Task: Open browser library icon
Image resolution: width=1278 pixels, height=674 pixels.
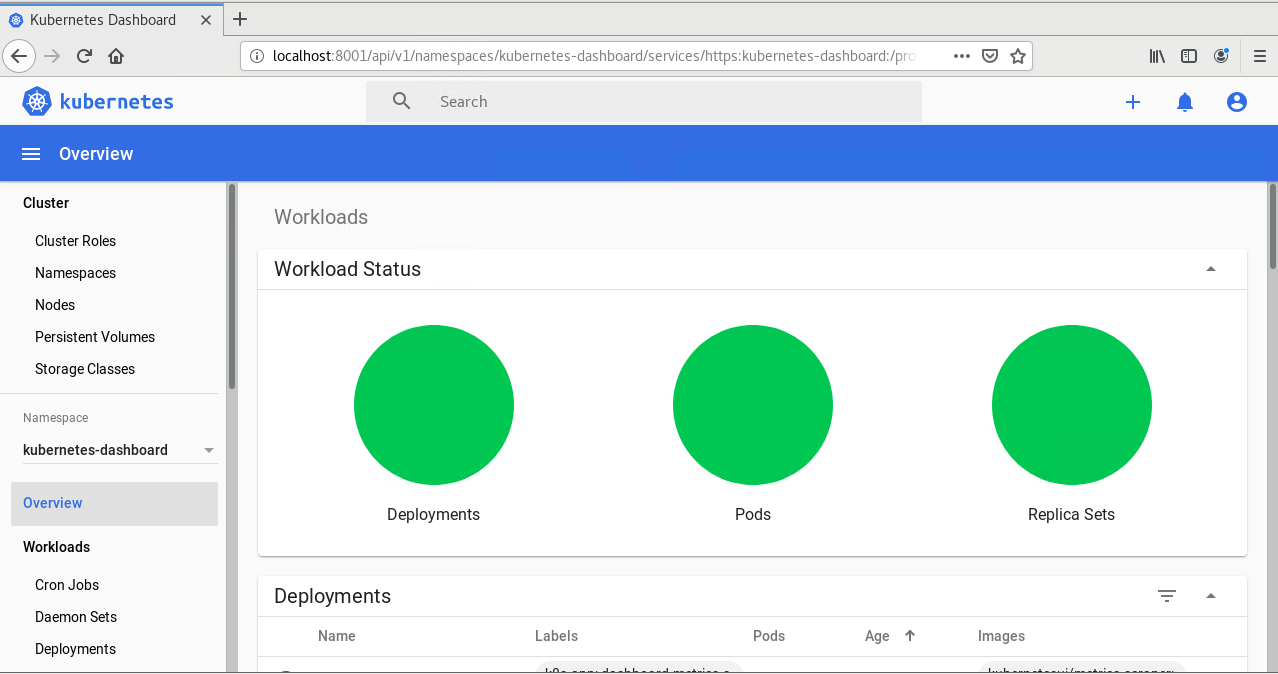Action: coord(1157,56)
